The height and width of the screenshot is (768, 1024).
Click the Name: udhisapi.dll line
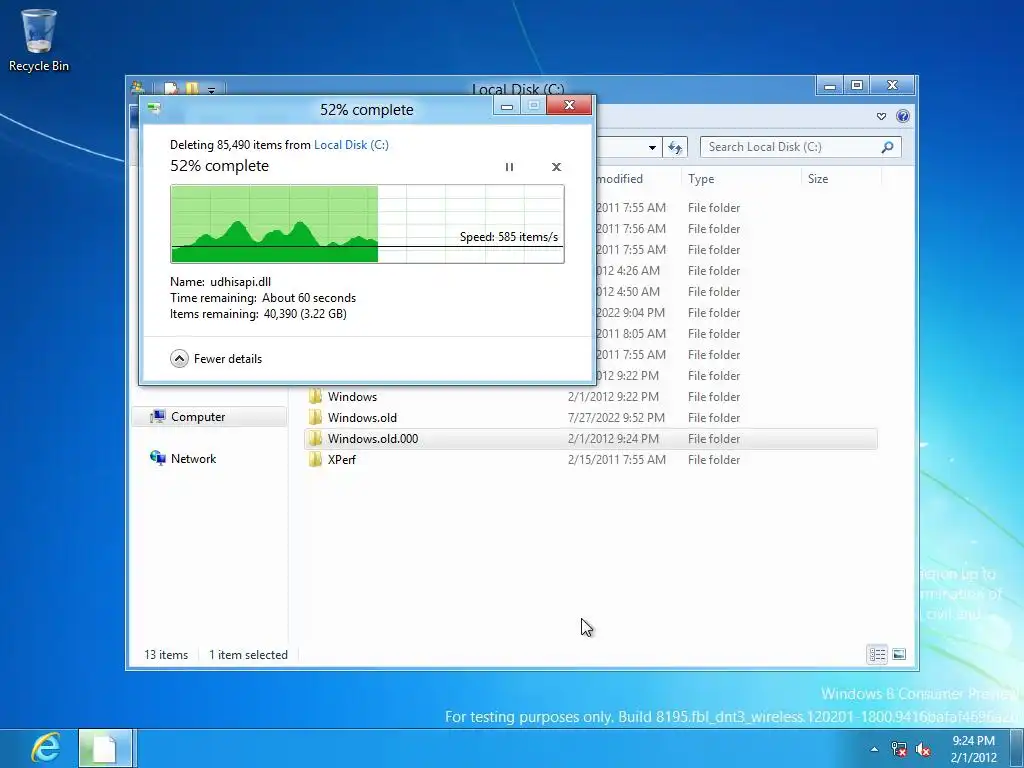pos(221,282)
